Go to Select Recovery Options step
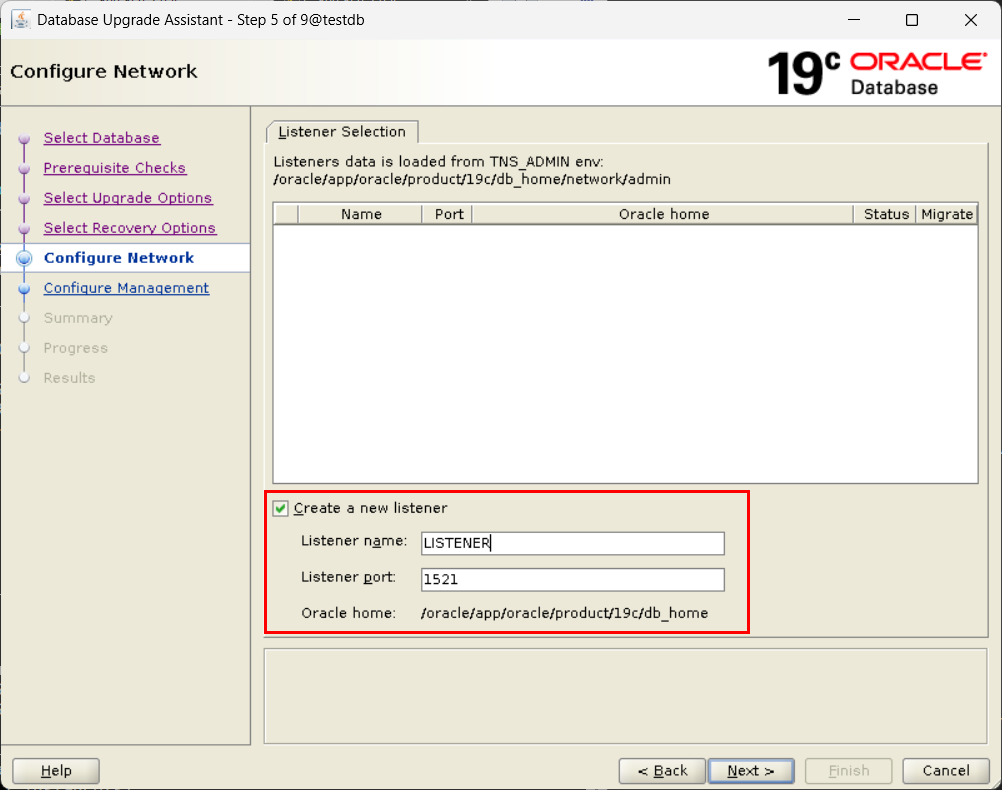The height and width of the screenshot is (790, 1002). [130, 228]
